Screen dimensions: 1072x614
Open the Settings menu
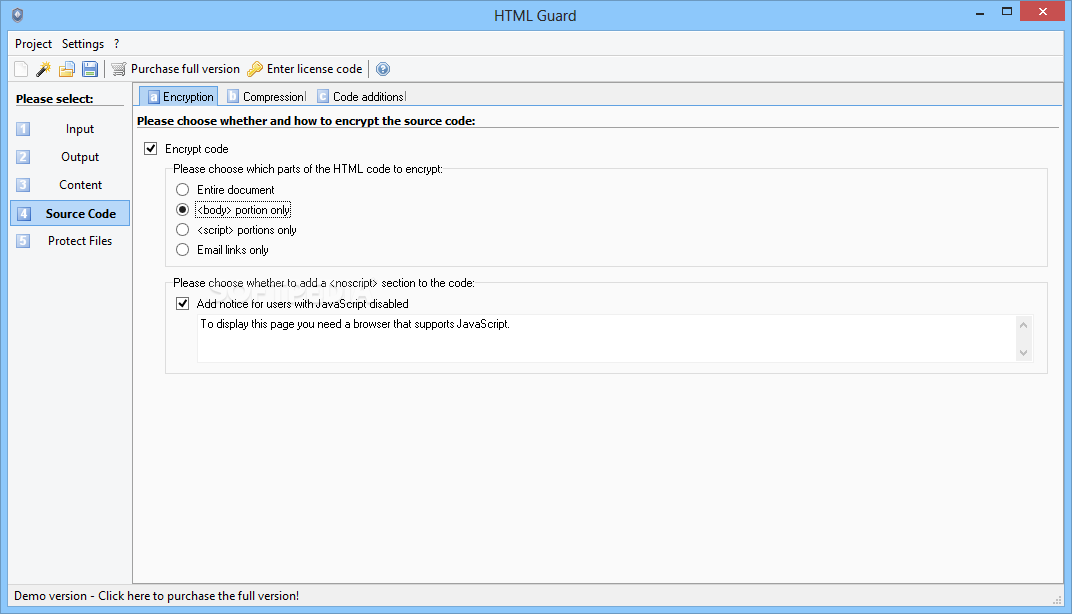pos(83,44)
